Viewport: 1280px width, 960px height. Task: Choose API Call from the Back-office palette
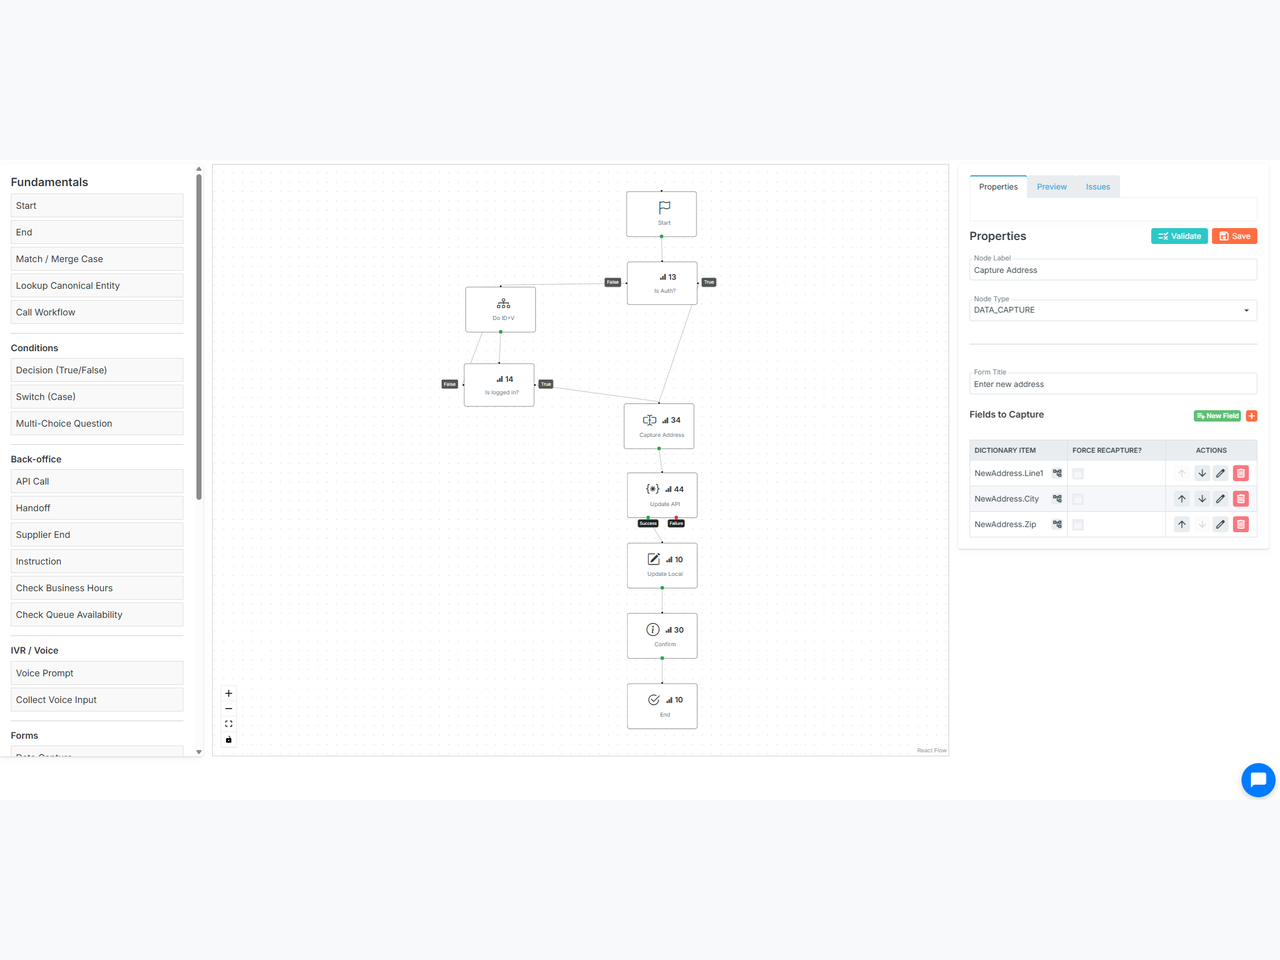(x=97, y=481)
